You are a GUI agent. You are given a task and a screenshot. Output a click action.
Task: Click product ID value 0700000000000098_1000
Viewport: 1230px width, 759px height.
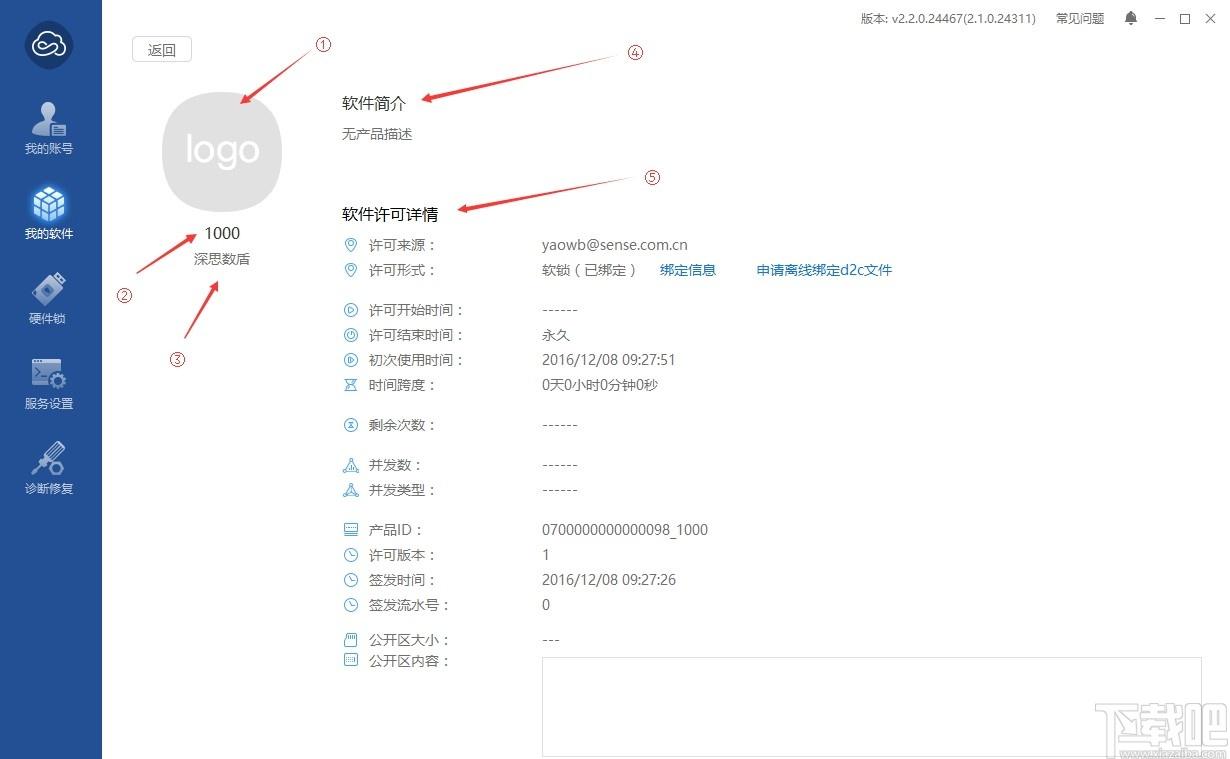pos(625,530)
